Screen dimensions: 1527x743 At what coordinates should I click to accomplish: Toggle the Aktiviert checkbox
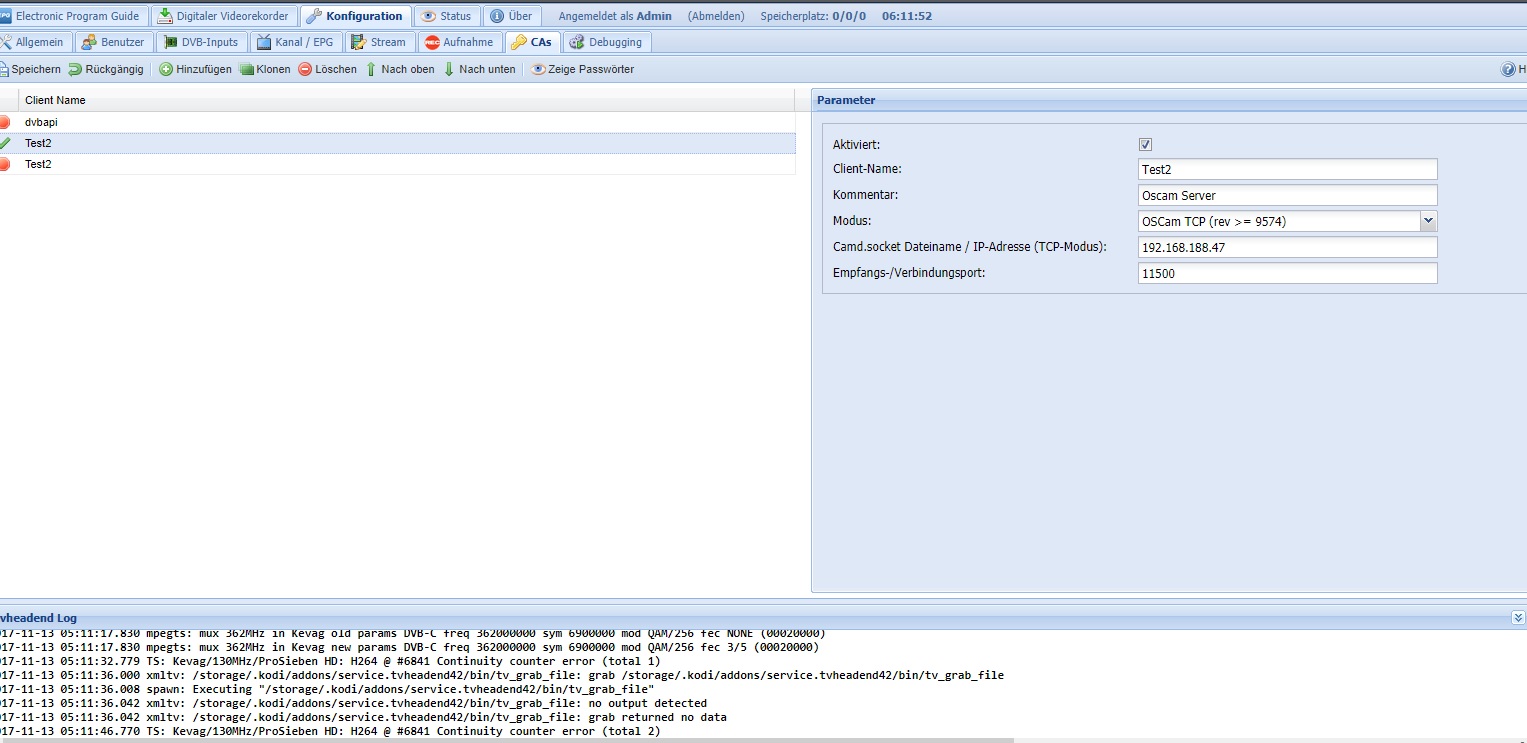click(1145, 145)
